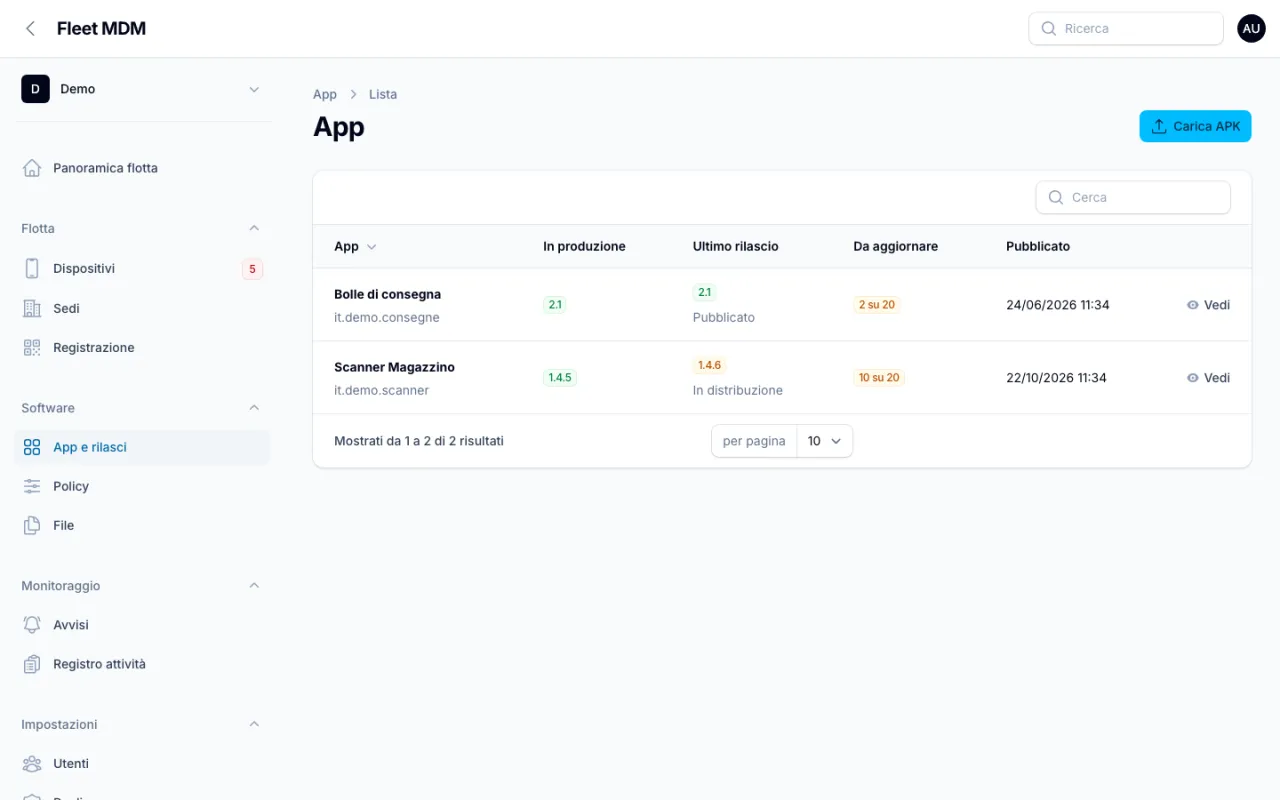Image resolution: width=1280 pixels, height=800 pixels.
Task: Click the clipboard icon for Registro attività
Action: tap(32, 664)
